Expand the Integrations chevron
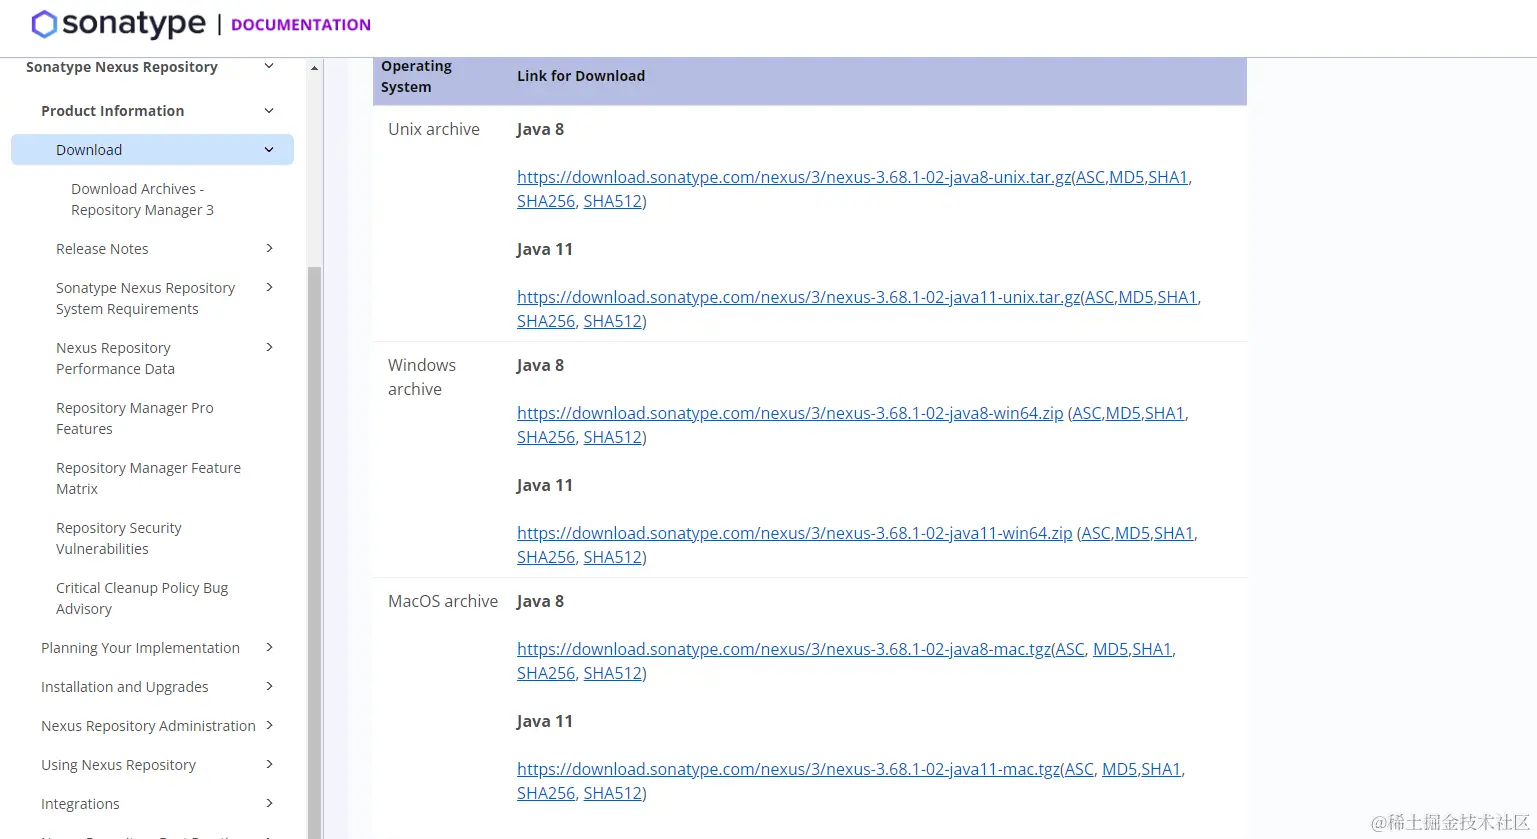This screenshot has height=839, width=1537. coord(269,803)
